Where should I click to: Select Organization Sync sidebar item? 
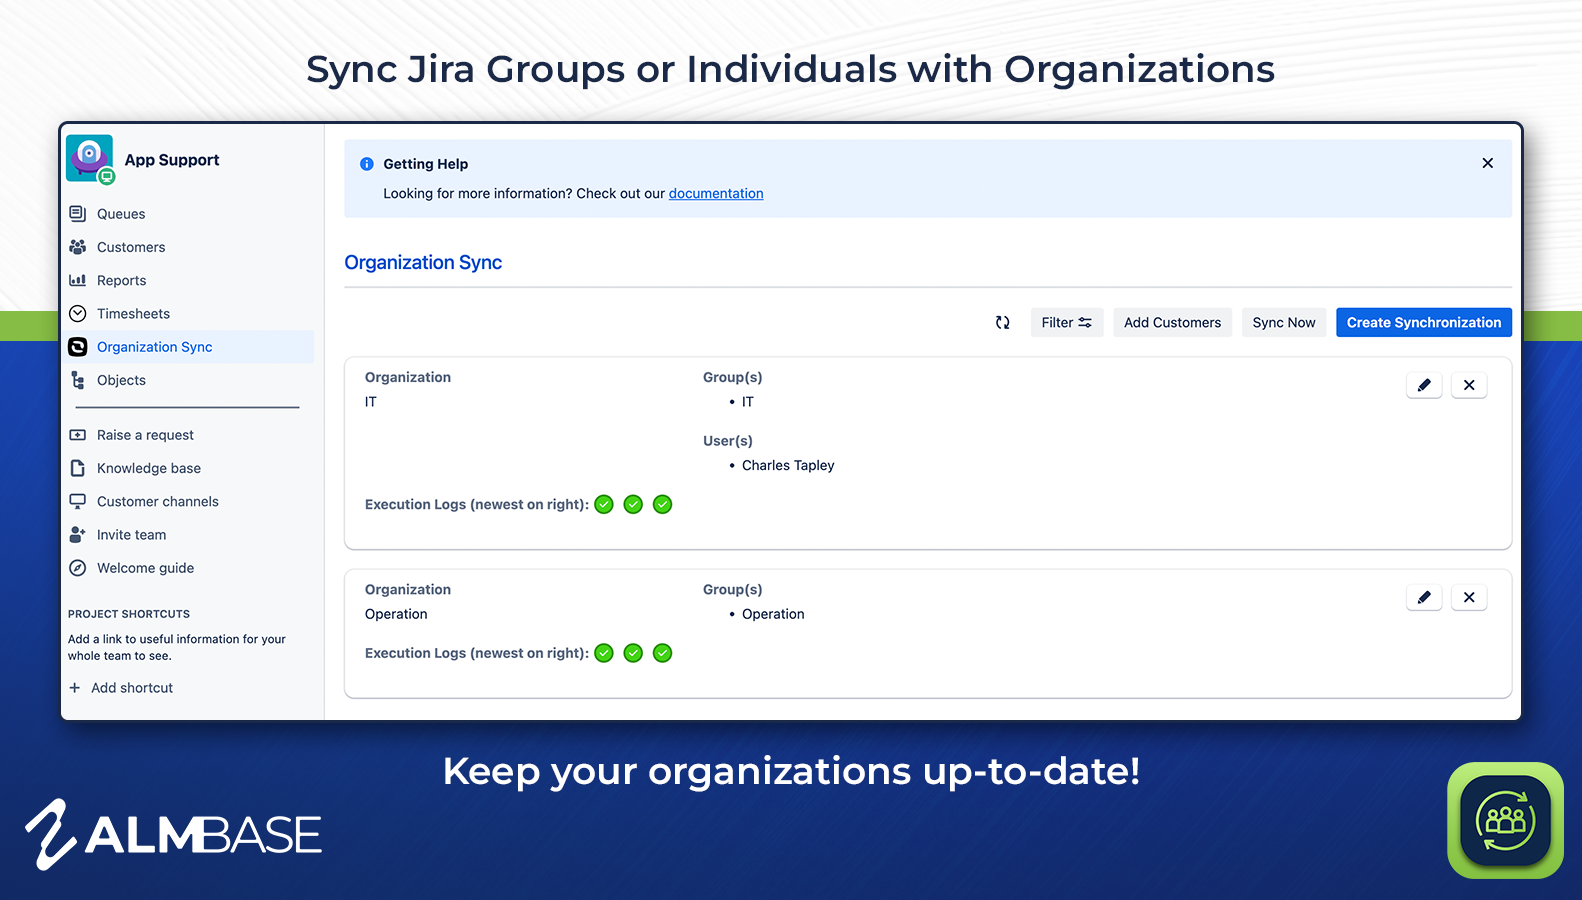(188, 347)
